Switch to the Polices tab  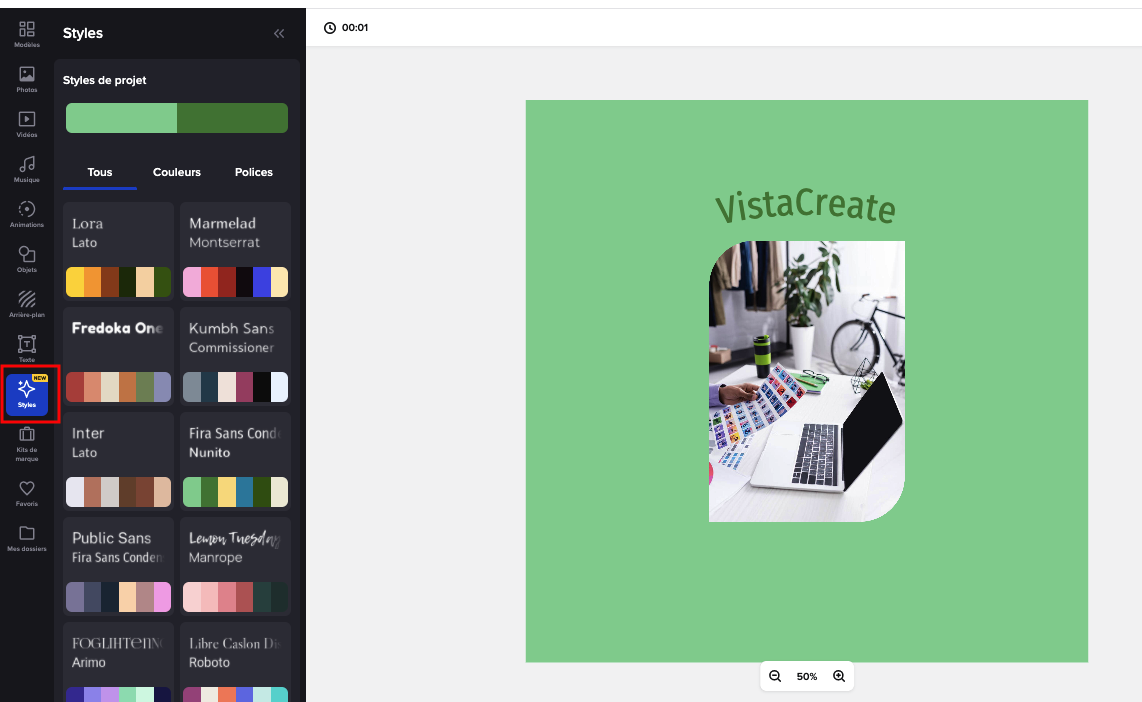pos(253,173)
